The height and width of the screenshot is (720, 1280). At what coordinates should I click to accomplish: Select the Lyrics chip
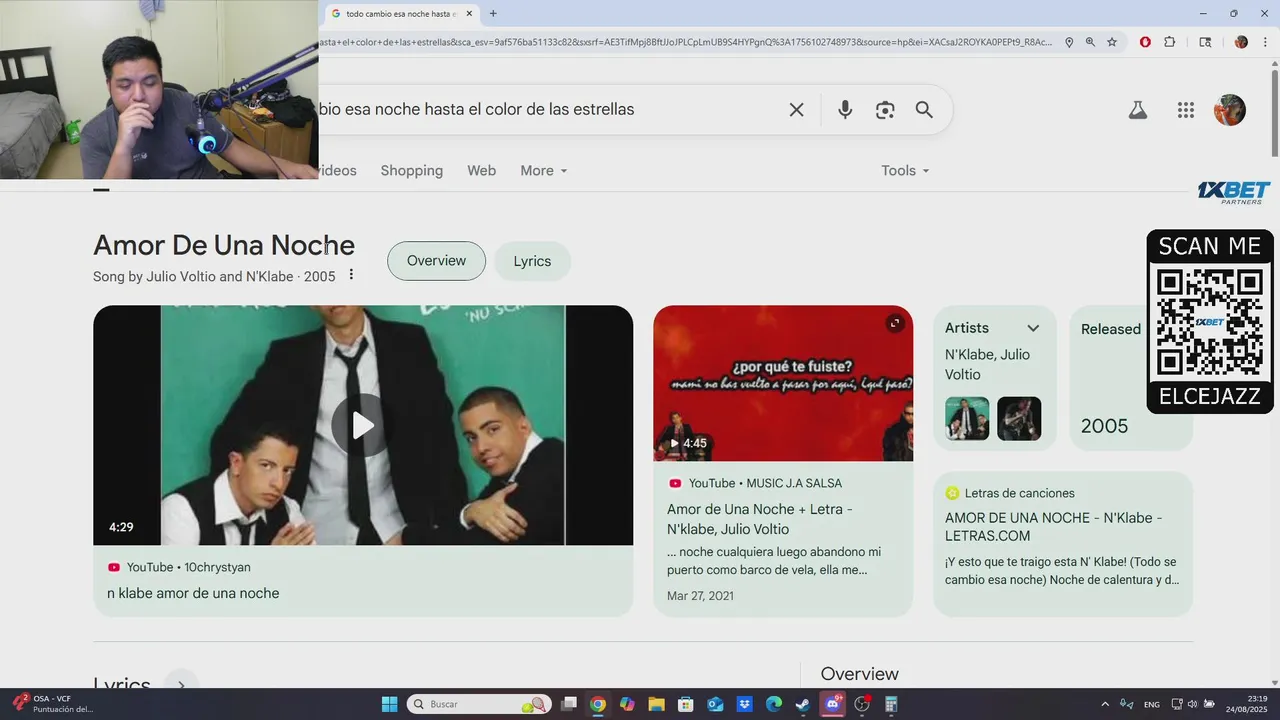(532, 261)
